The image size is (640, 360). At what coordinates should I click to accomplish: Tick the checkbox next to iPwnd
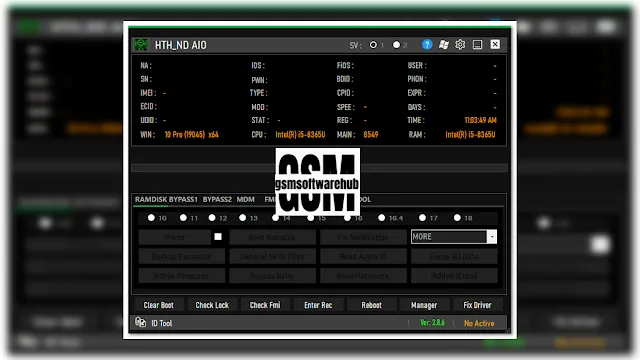pyautogui.click(x=218, y=237)
